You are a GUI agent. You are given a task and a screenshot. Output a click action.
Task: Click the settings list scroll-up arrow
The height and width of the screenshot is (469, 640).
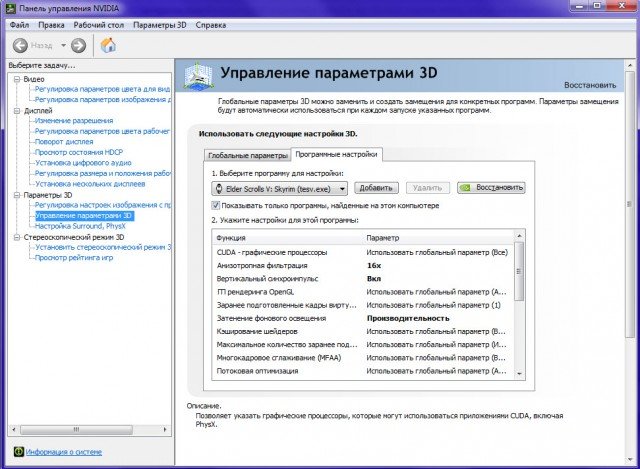coord(519,236)
